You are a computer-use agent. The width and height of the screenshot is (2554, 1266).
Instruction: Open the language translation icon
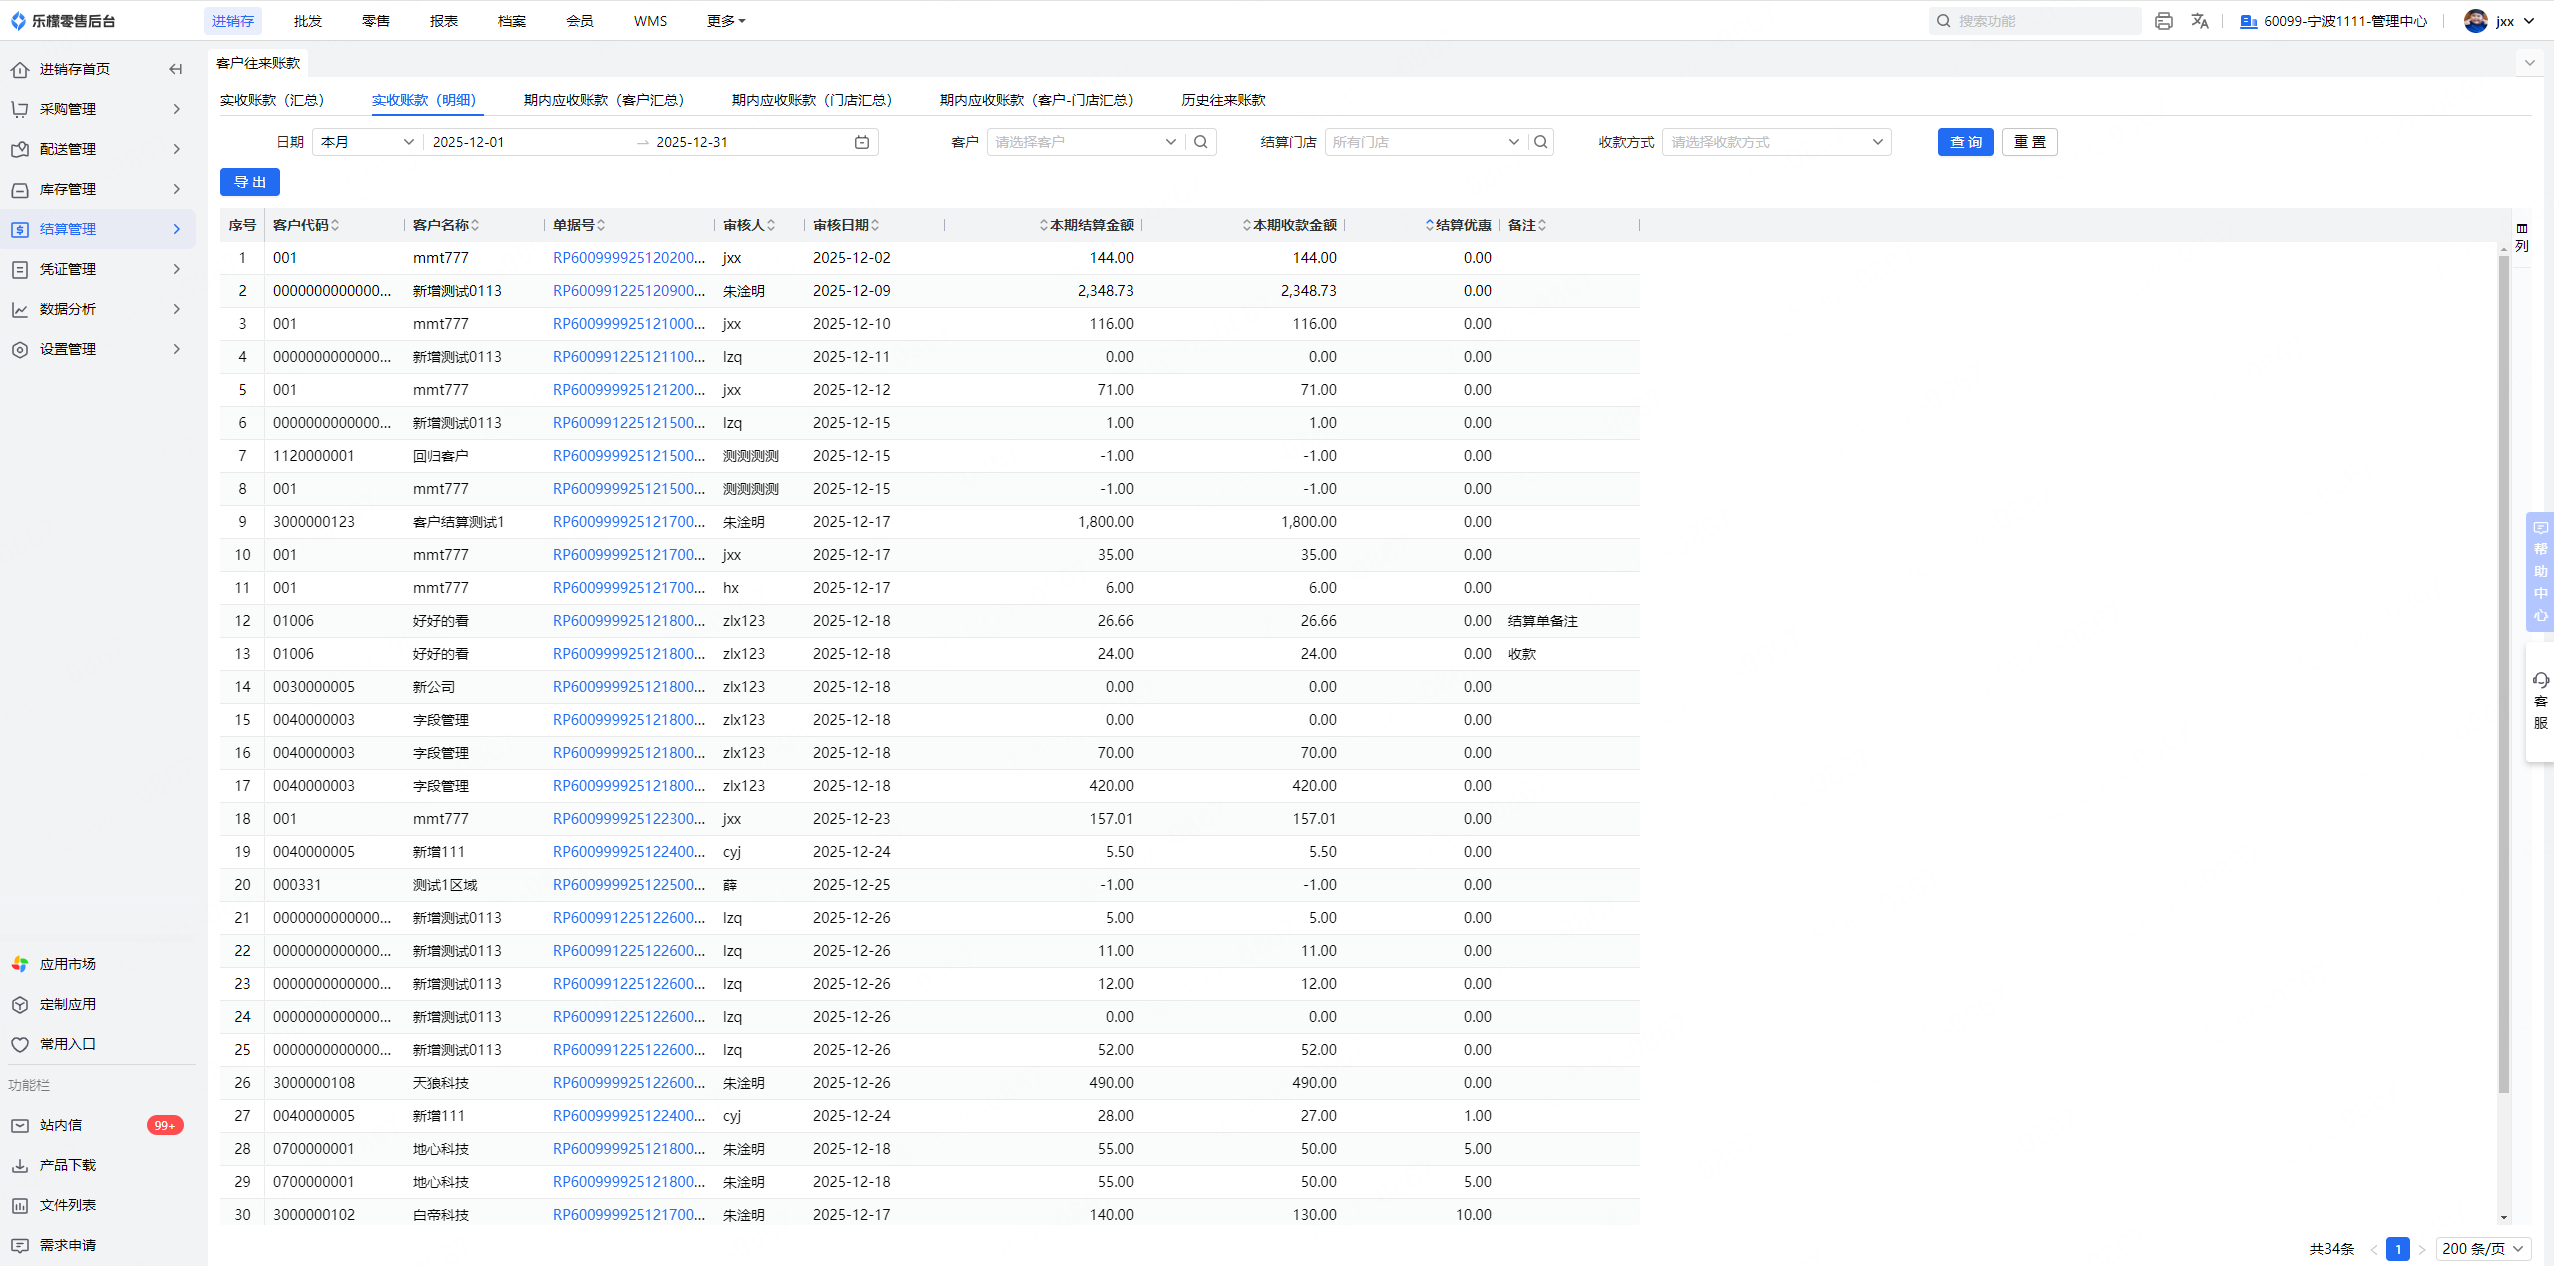pos(2199,21)
